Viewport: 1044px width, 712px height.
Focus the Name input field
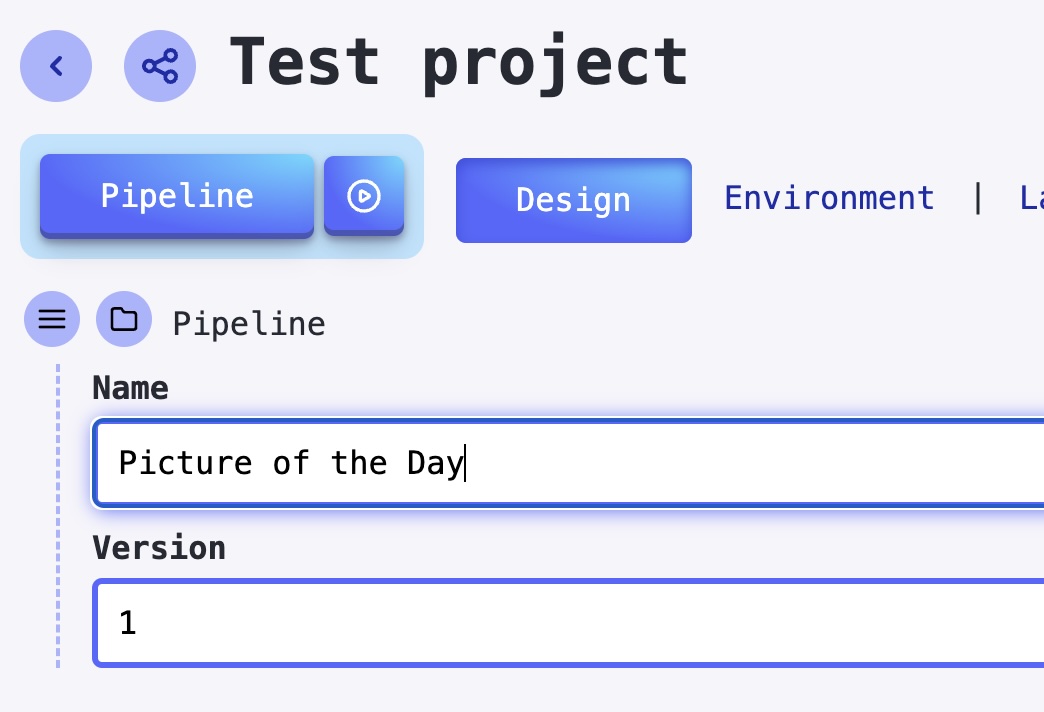[700, 463]
